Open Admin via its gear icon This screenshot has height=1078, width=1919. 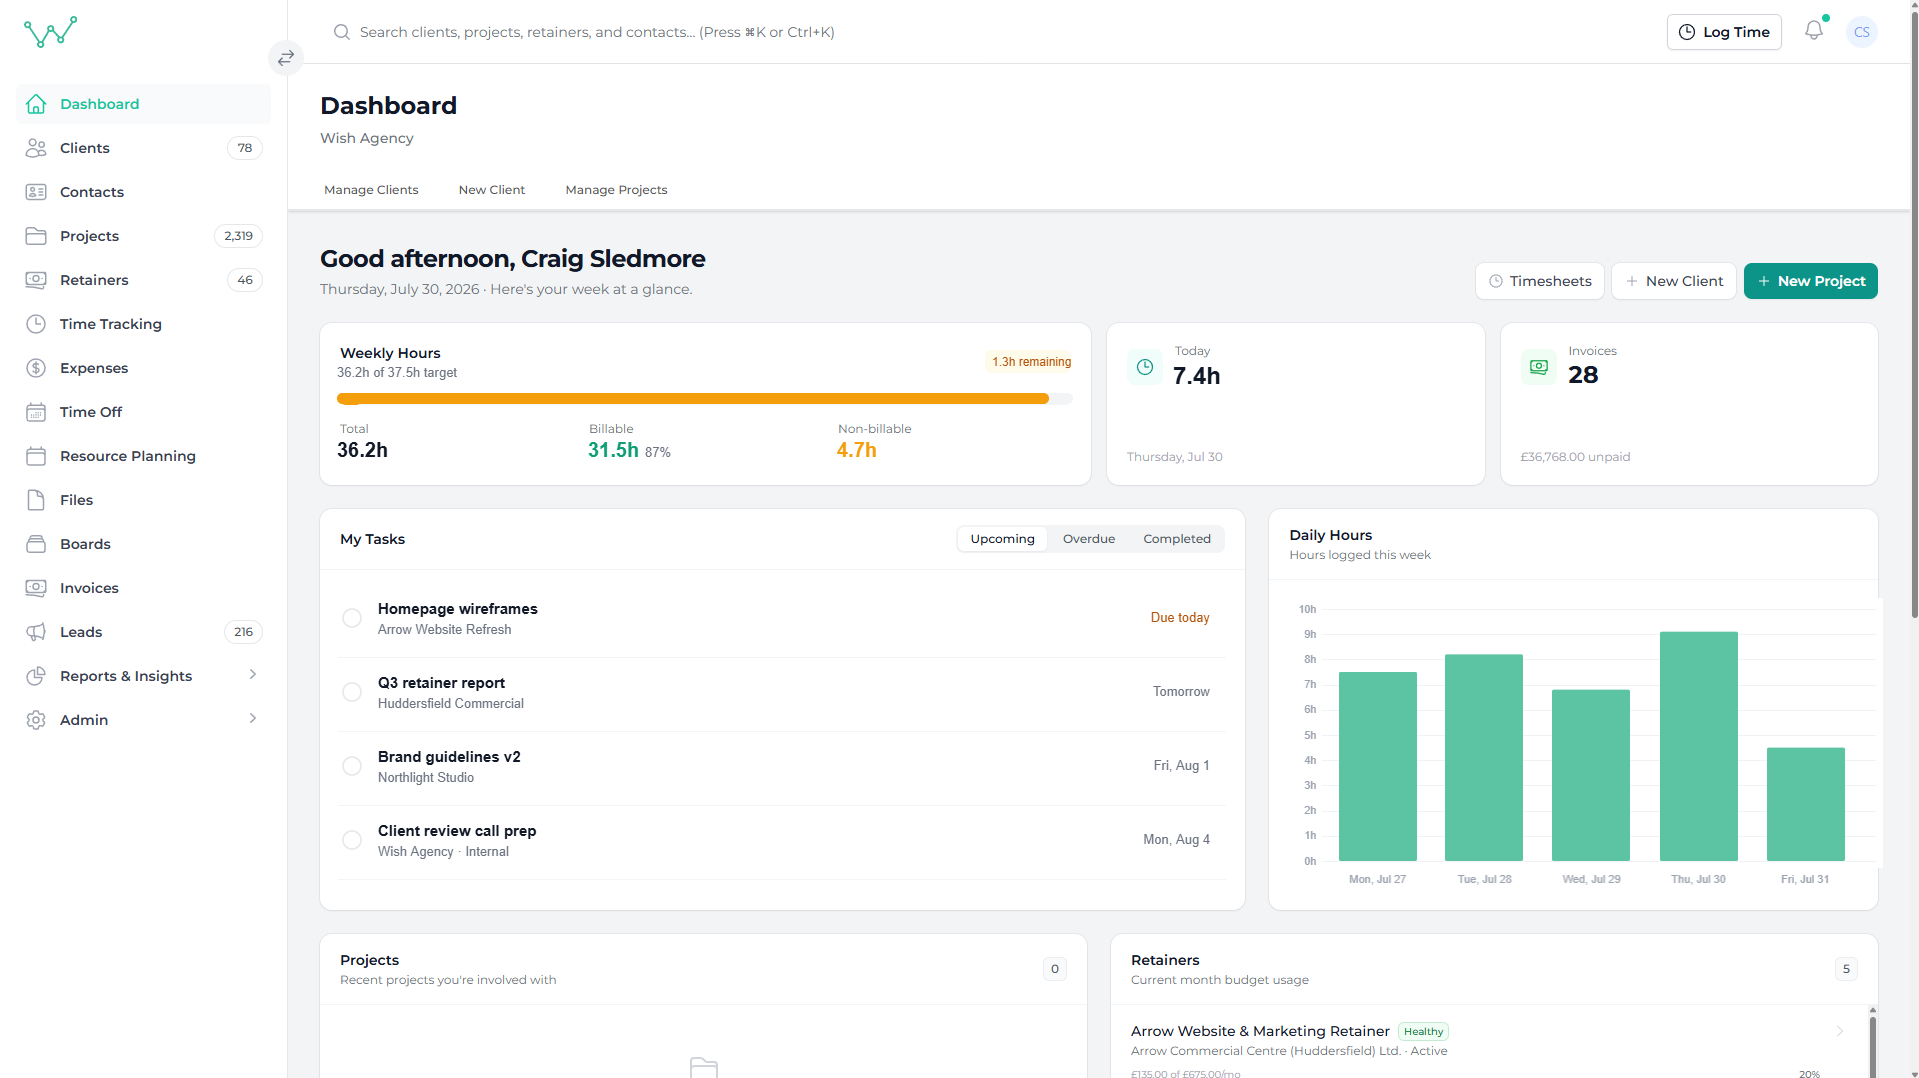point(36,720)
